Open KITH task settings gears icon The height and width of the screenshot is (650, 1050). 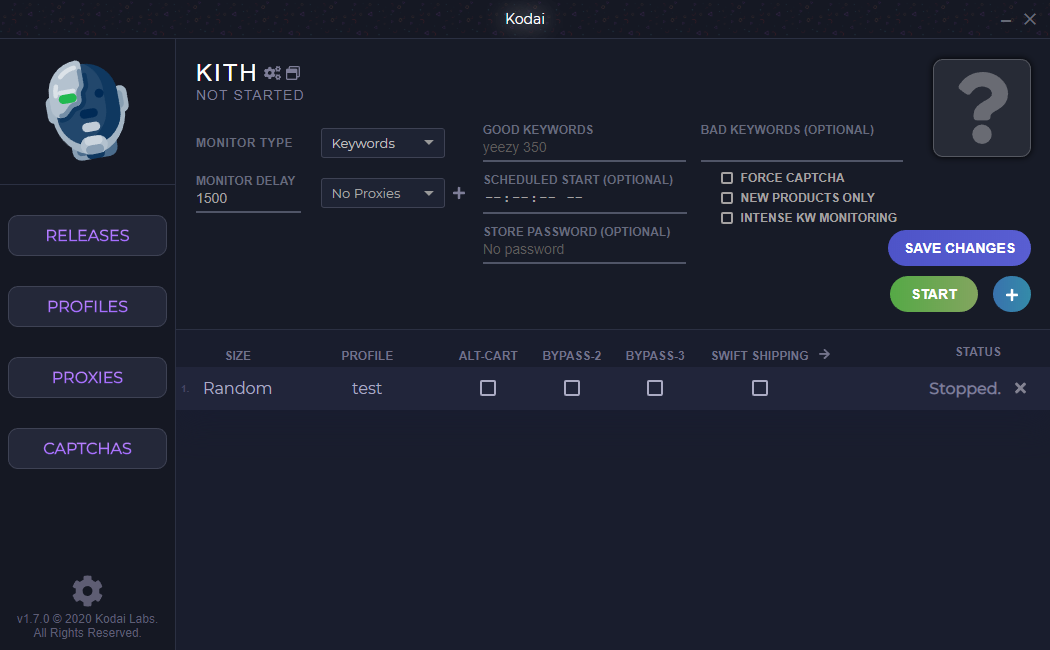272,73
